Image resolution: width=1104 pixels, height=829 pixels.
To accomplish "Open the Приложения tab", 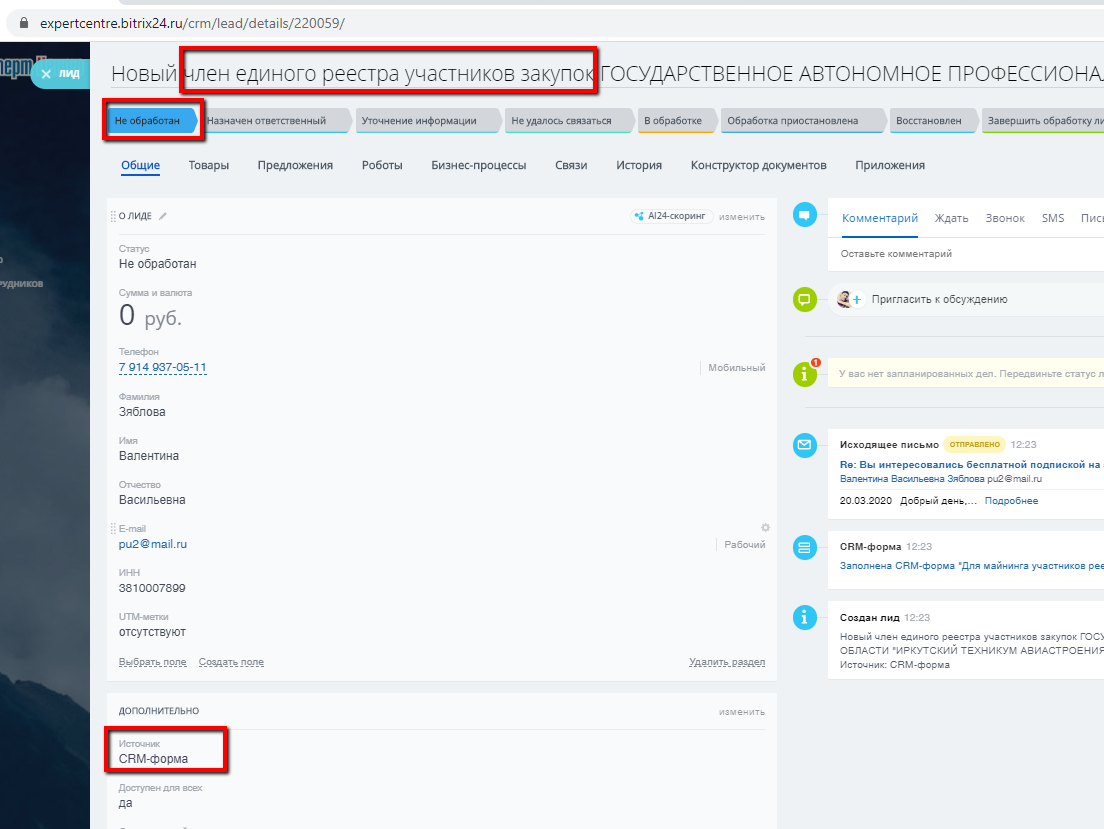I will click(x=890, y=166).
